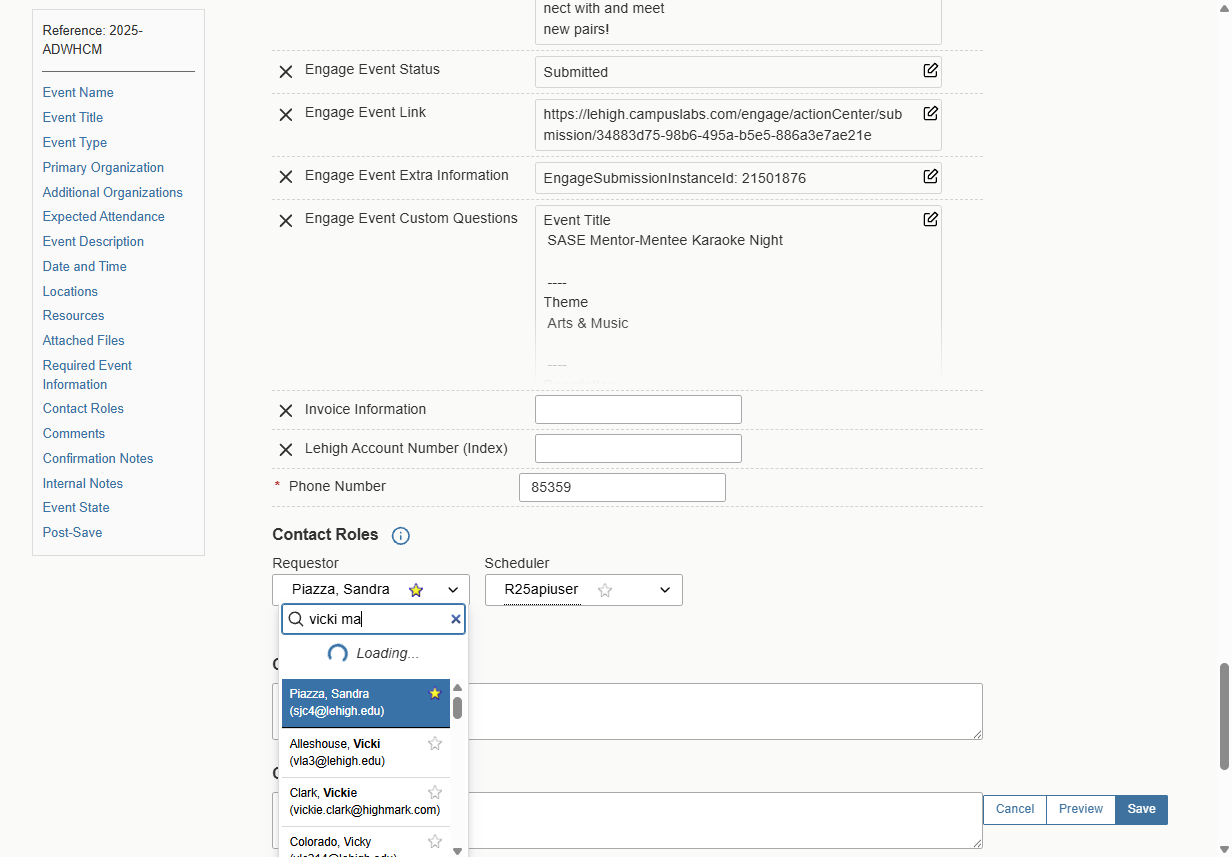The height and width of the screenshot is (857, 1232).
Task: Click the Cancel button
Action: tap(1015, 809)
